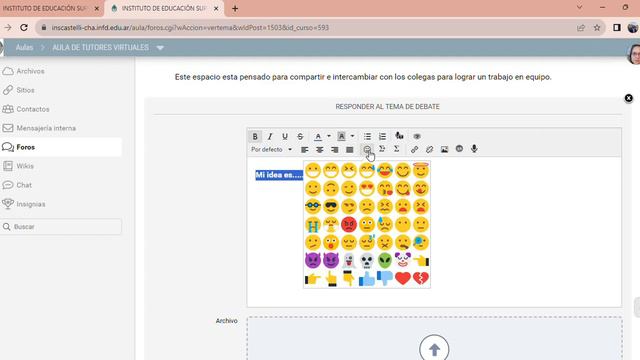Viewport: 640px width, 360px height.
Task: Open the formula editor with subscript sigma
Action: [x=382, y=149]
